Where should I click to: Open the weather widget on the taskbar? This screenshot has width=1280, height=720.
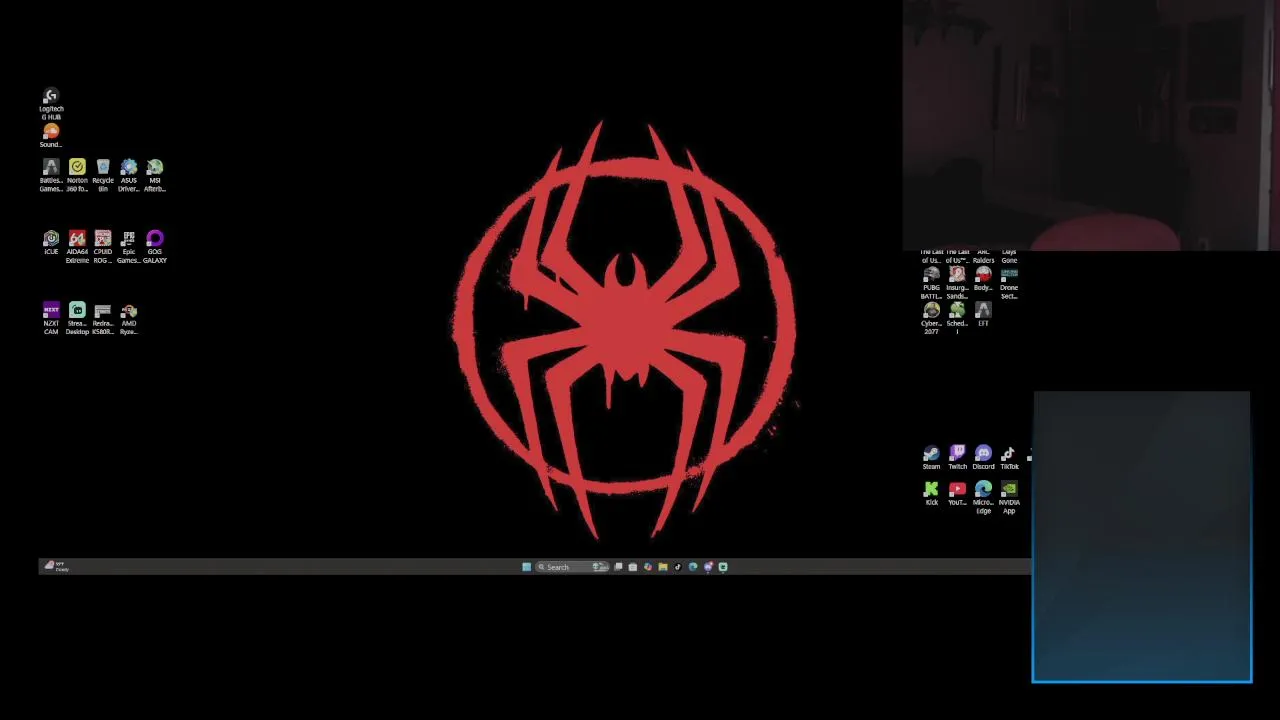pos(56,567)
